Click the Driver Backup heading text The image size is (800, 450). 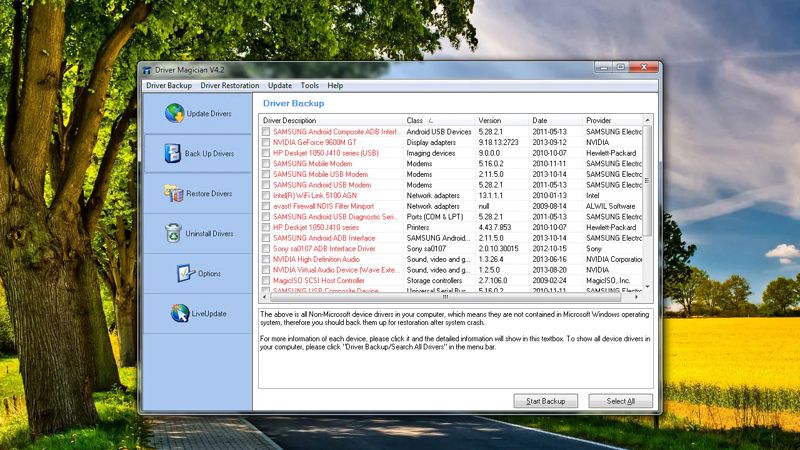pos(293,103)
